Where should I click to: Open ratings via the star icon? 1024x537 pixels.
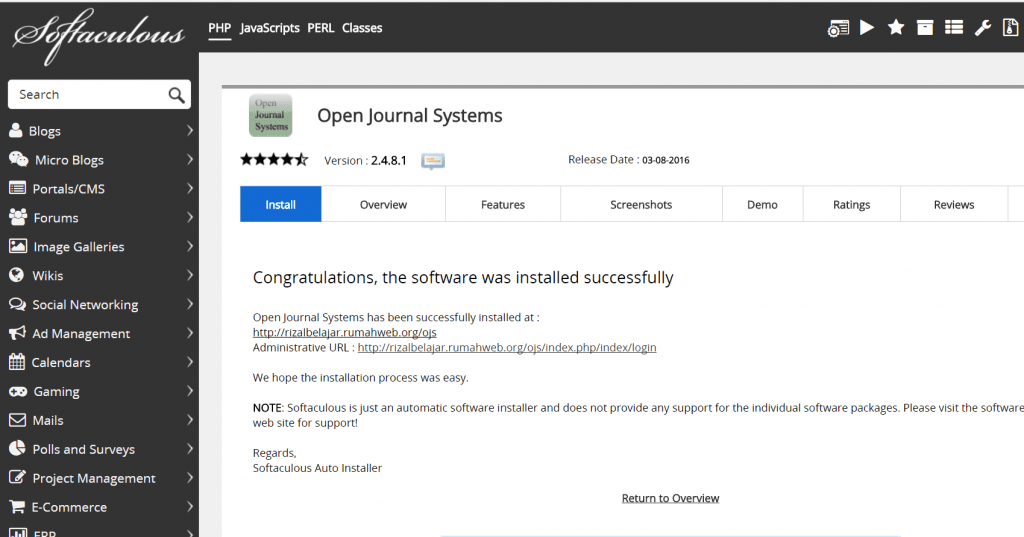(896, 27)
